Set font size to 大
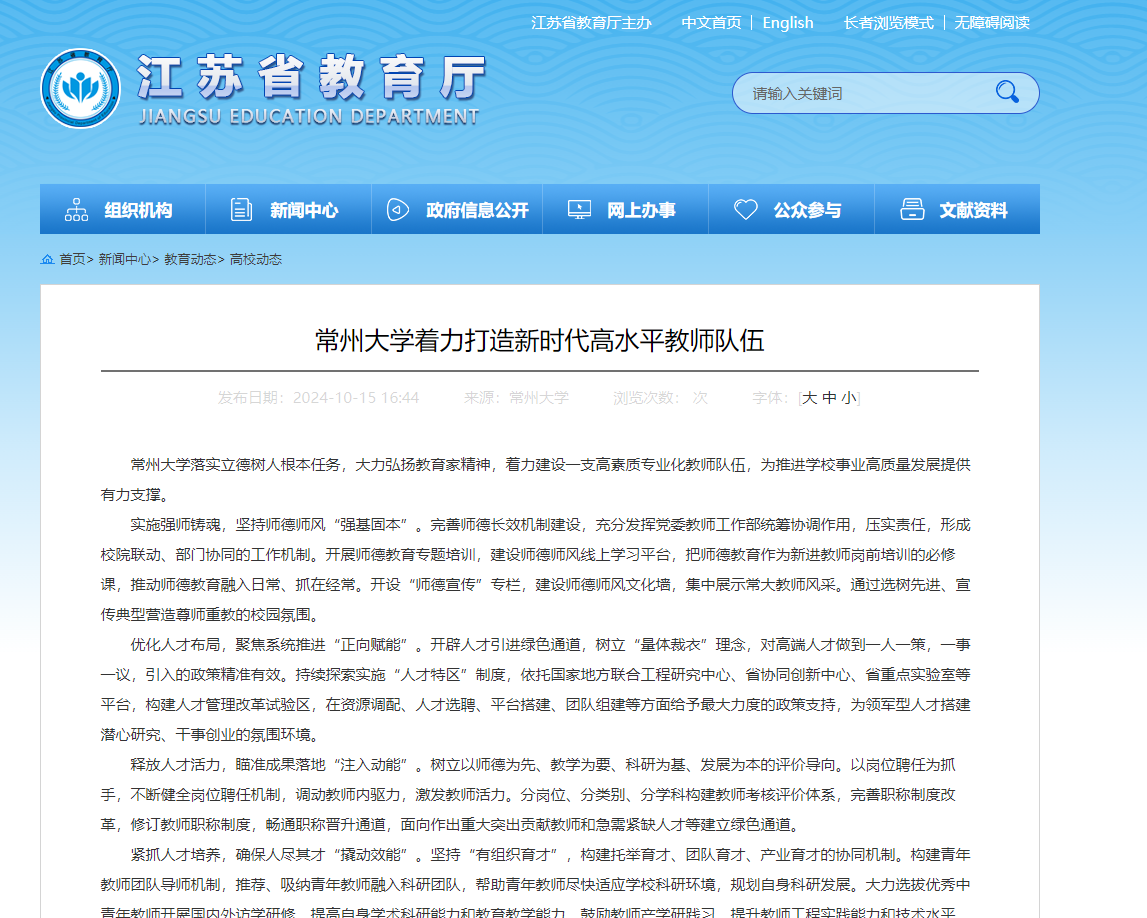Screen dimensions: 1147x918 (x=809, y=398)
